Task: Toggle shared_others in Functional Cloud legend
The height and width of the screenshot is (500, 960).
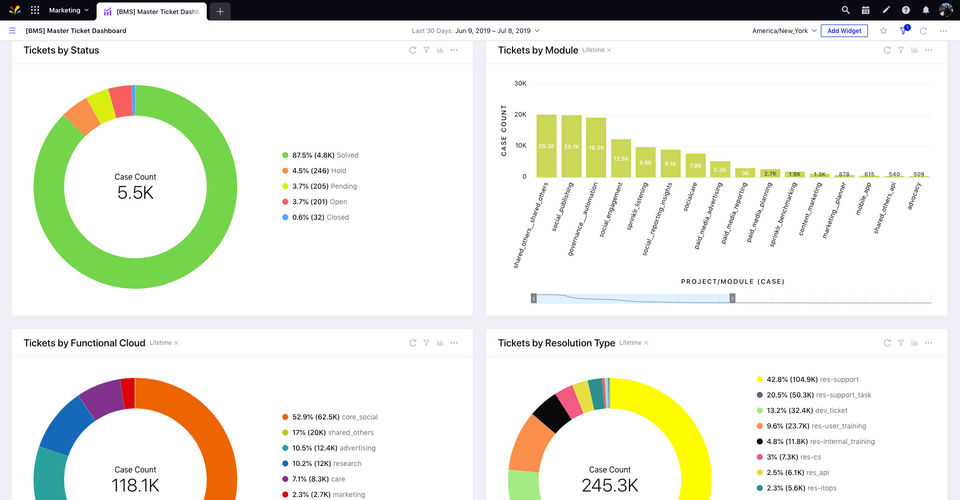Action: point(328,433)
